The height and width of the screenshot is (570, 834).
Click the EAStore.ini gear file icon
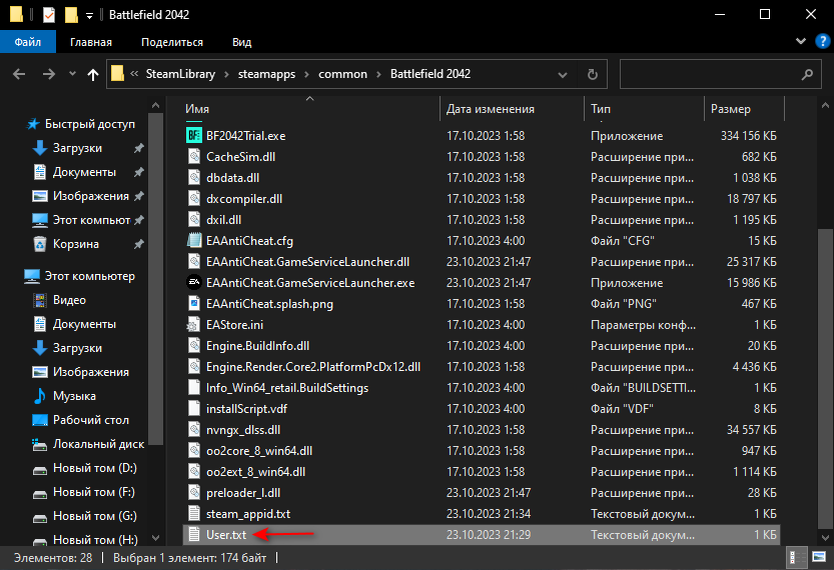(x=194, y=324)
